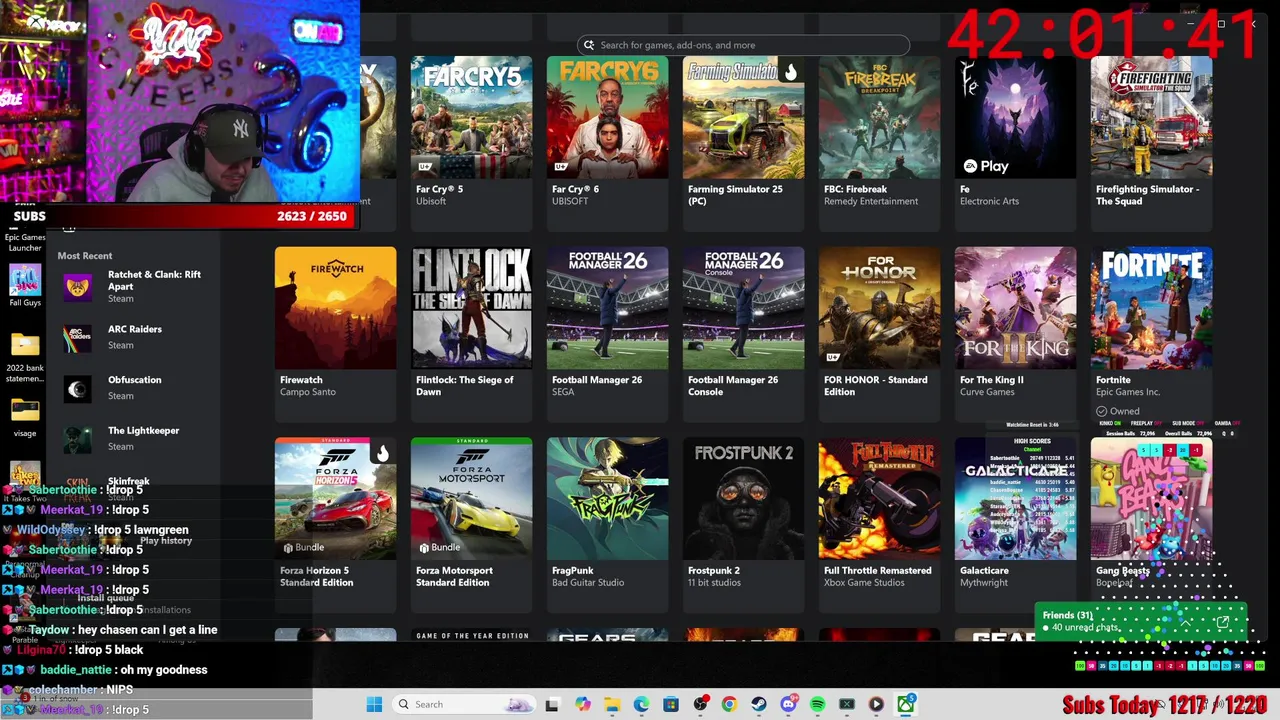Open Play history in the sidebar

(166, 541)
